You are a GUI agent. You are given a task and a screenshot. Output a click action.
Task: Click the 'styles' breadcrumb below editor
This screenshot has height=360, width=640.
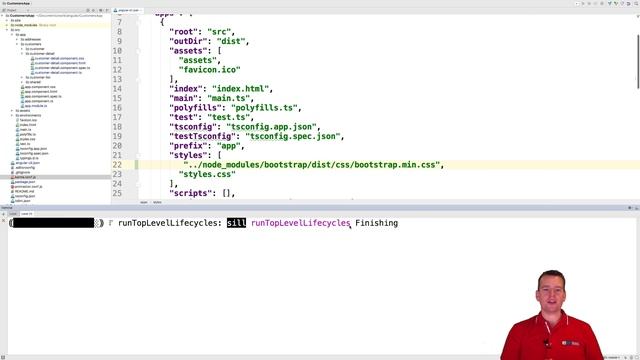tap(157, 202)
